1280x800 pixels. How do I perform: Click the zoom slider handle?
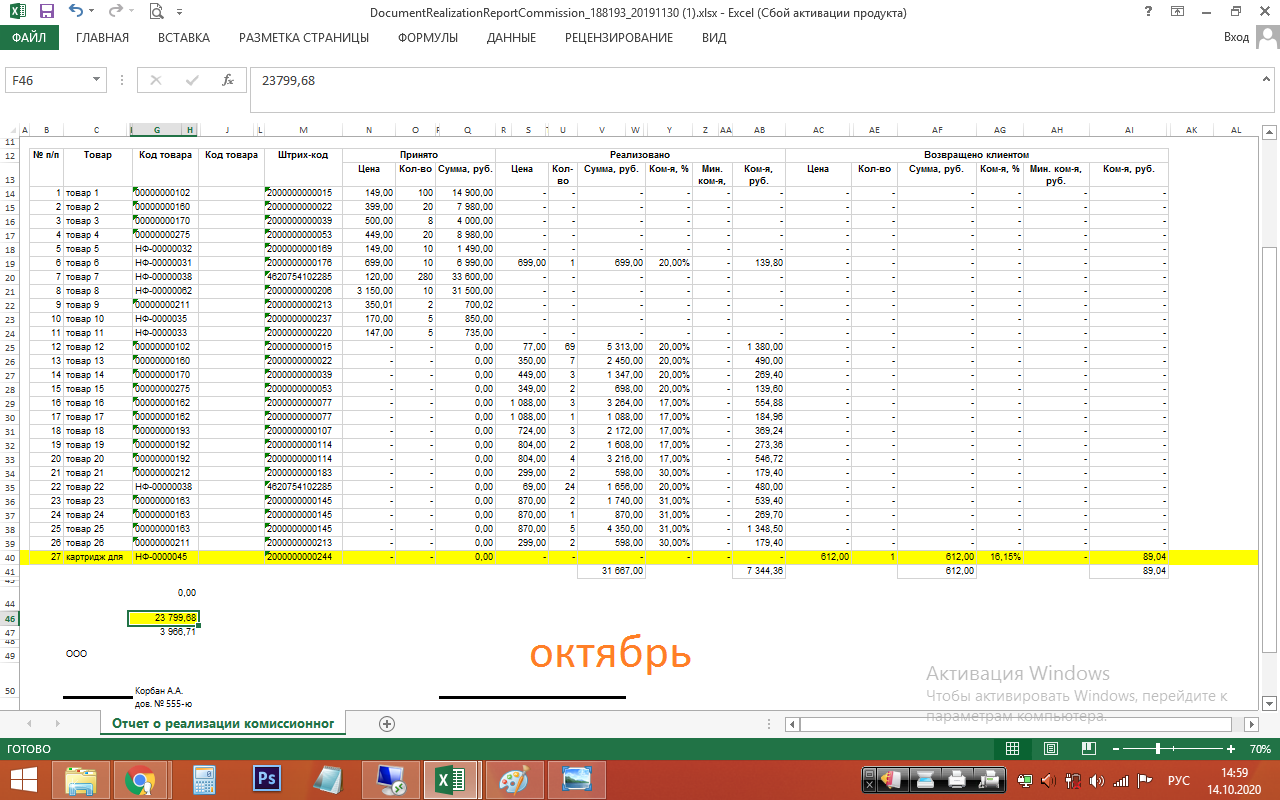1158,749
